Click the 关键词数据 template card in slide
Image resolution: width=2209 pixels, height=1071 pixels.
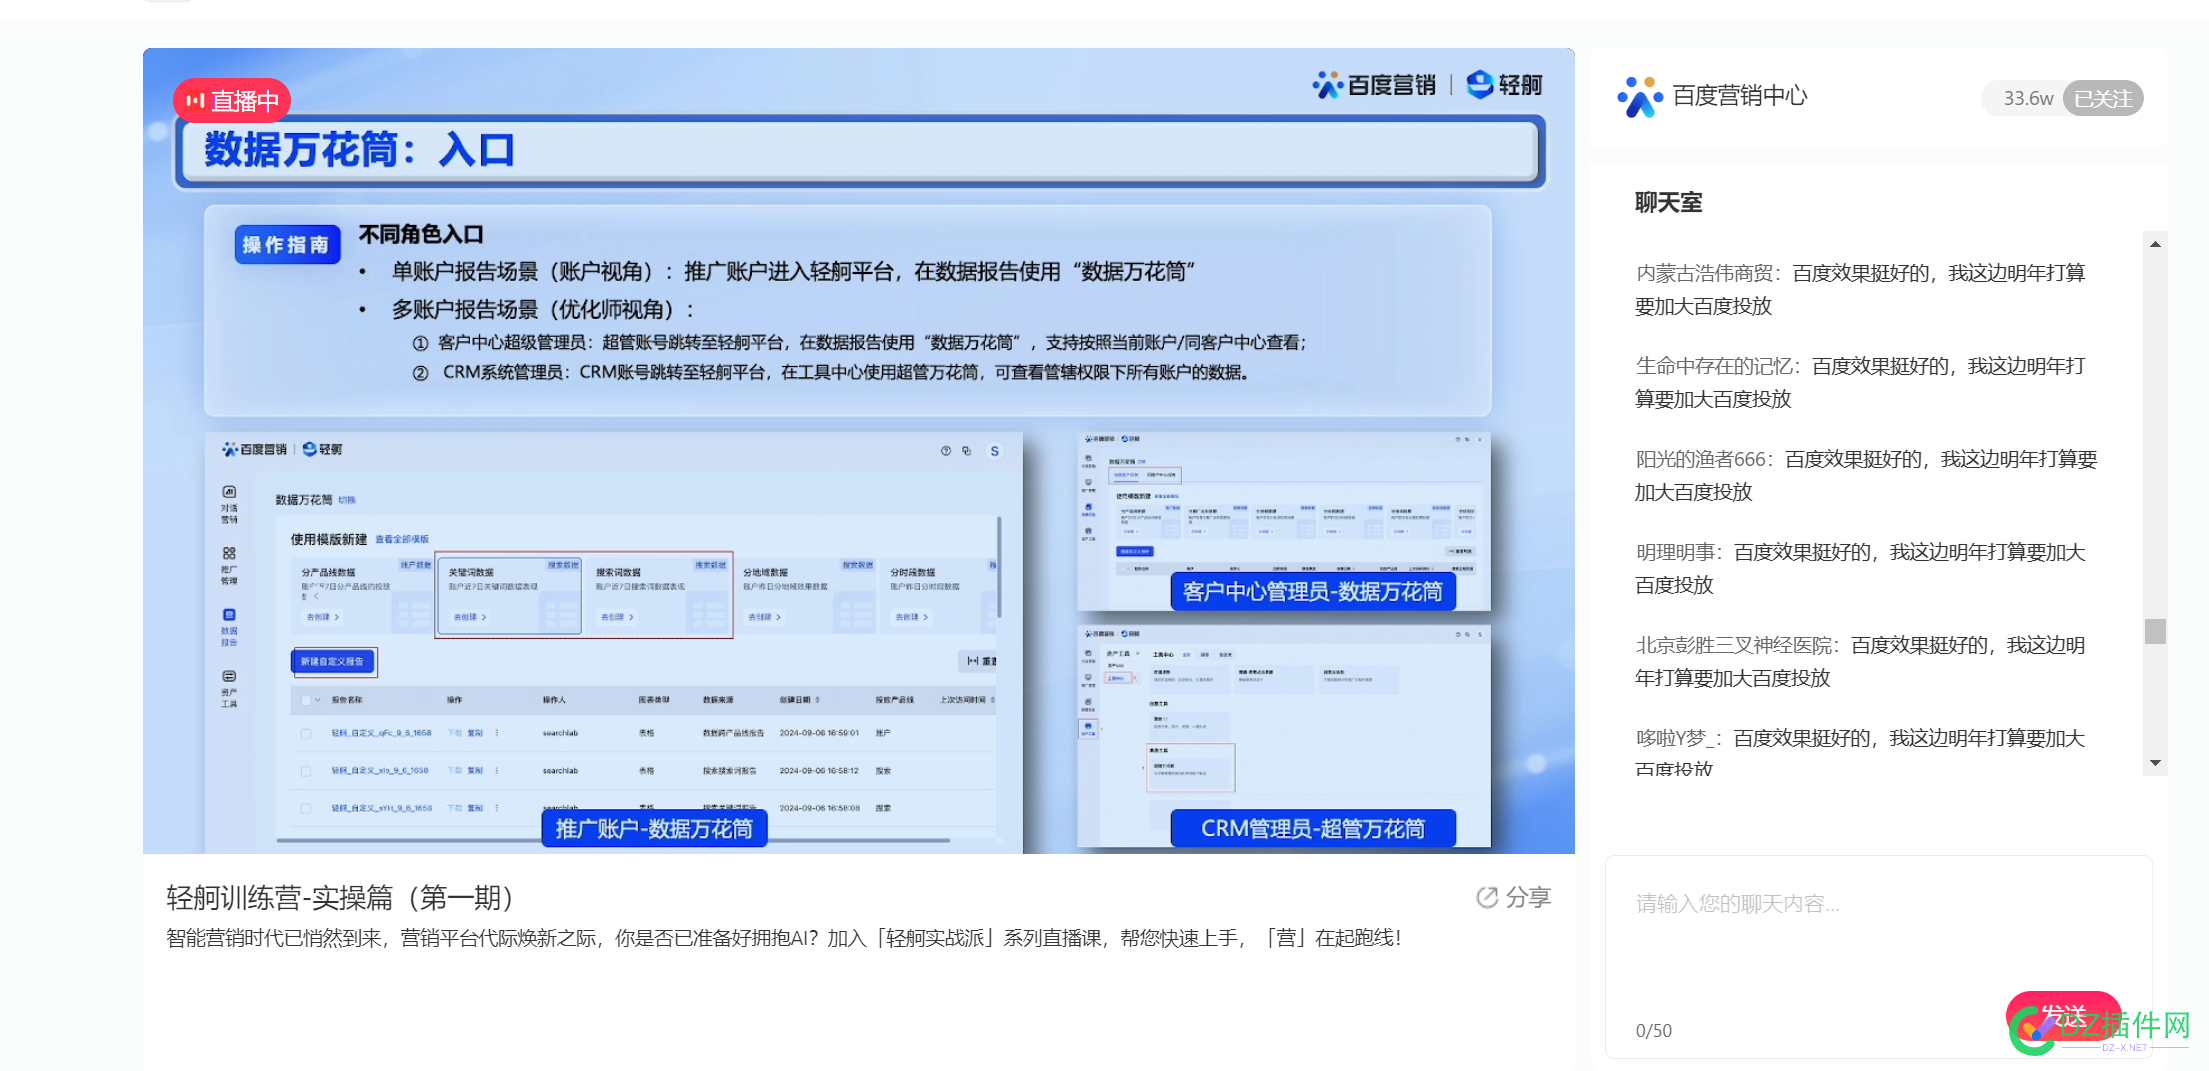click(x=509, y=594)
